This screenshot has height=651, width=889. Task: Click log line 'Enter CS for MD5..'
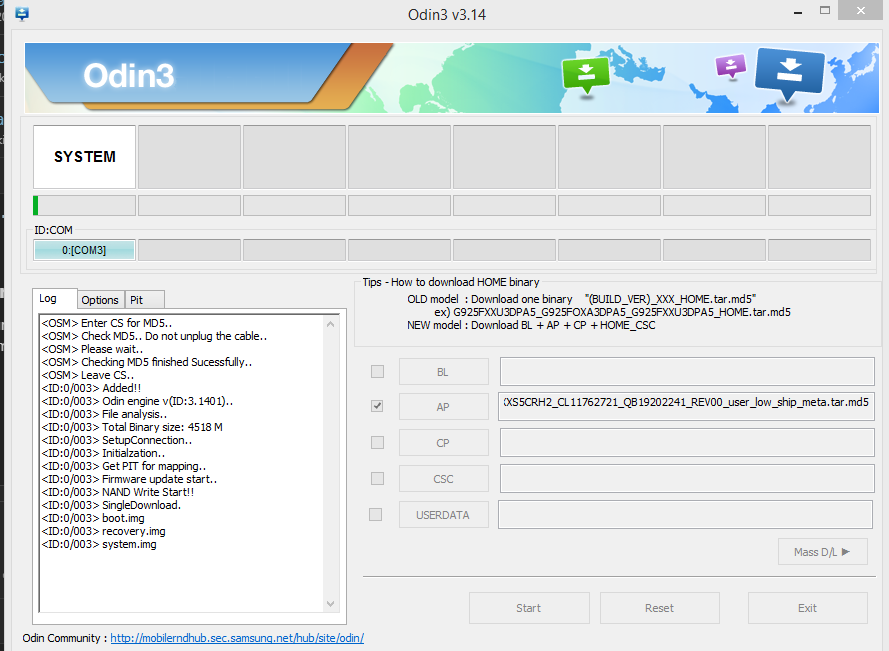pyautogui.click(x=107, y=323)
